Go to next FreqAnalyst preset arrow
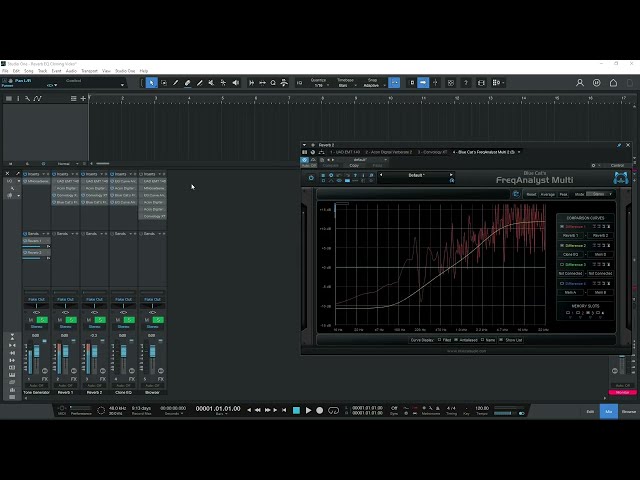 click(x=451, y=175)
